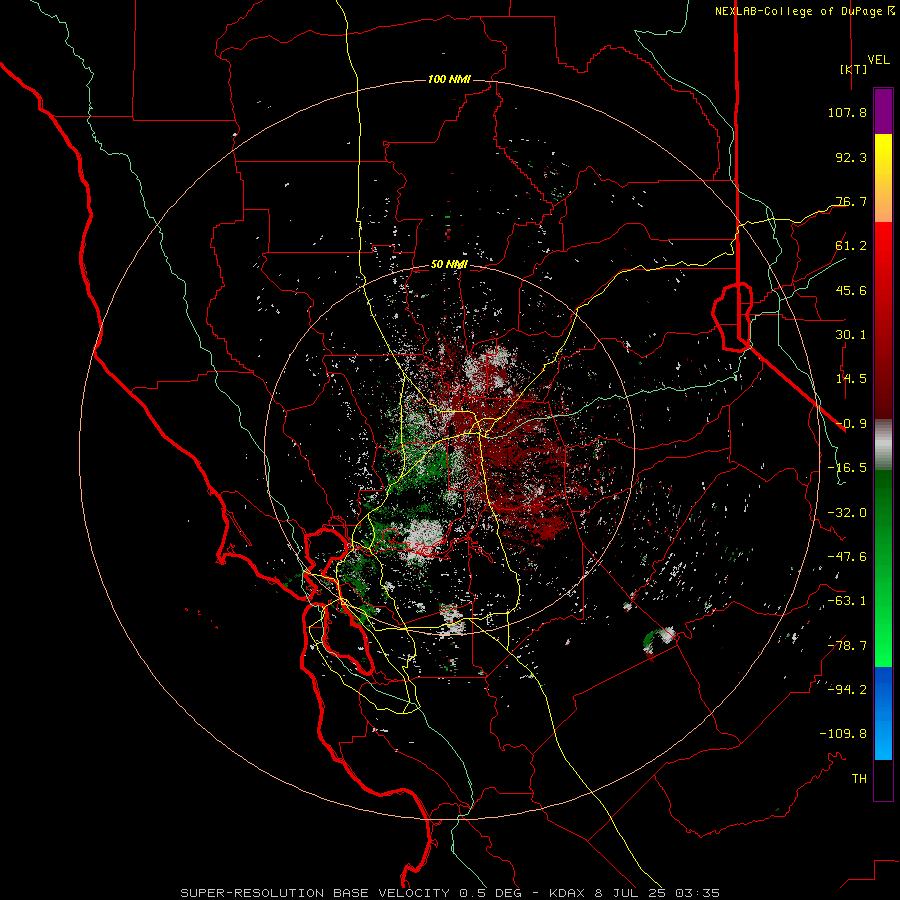Click the purple segment of color bar
This screenshot has width=900, height=900.
tap(883, 111)
